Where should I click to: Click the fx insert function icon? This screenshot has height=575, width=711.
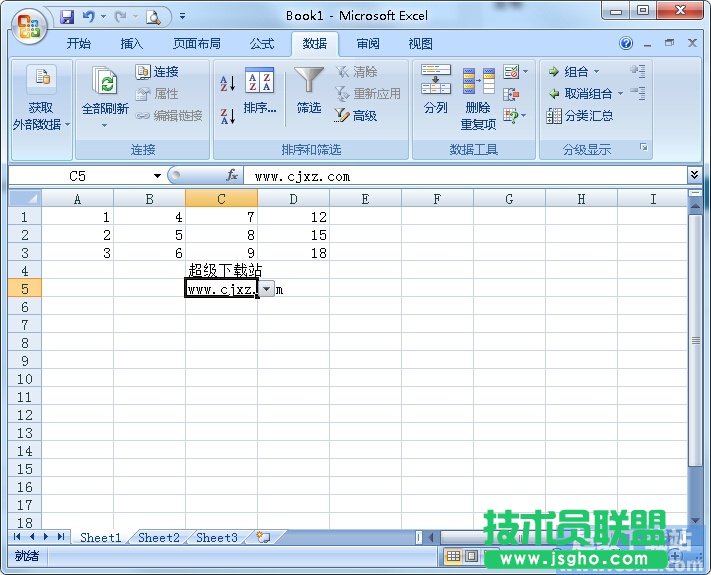click(232, 176)
